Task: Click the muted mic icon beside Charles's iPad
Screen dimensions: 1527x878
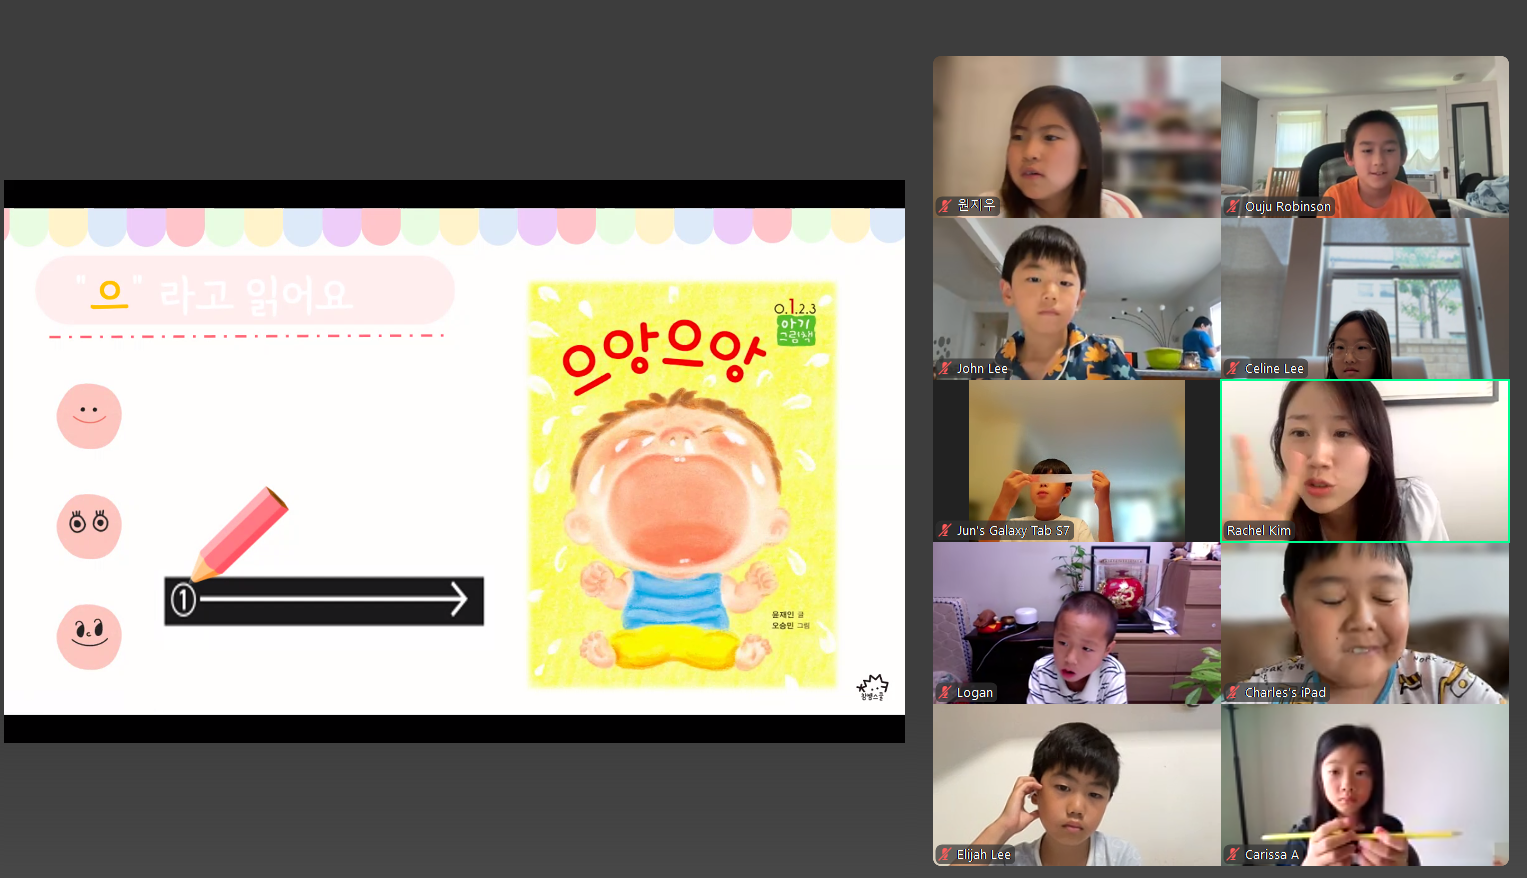Action: pos(1233,693)
